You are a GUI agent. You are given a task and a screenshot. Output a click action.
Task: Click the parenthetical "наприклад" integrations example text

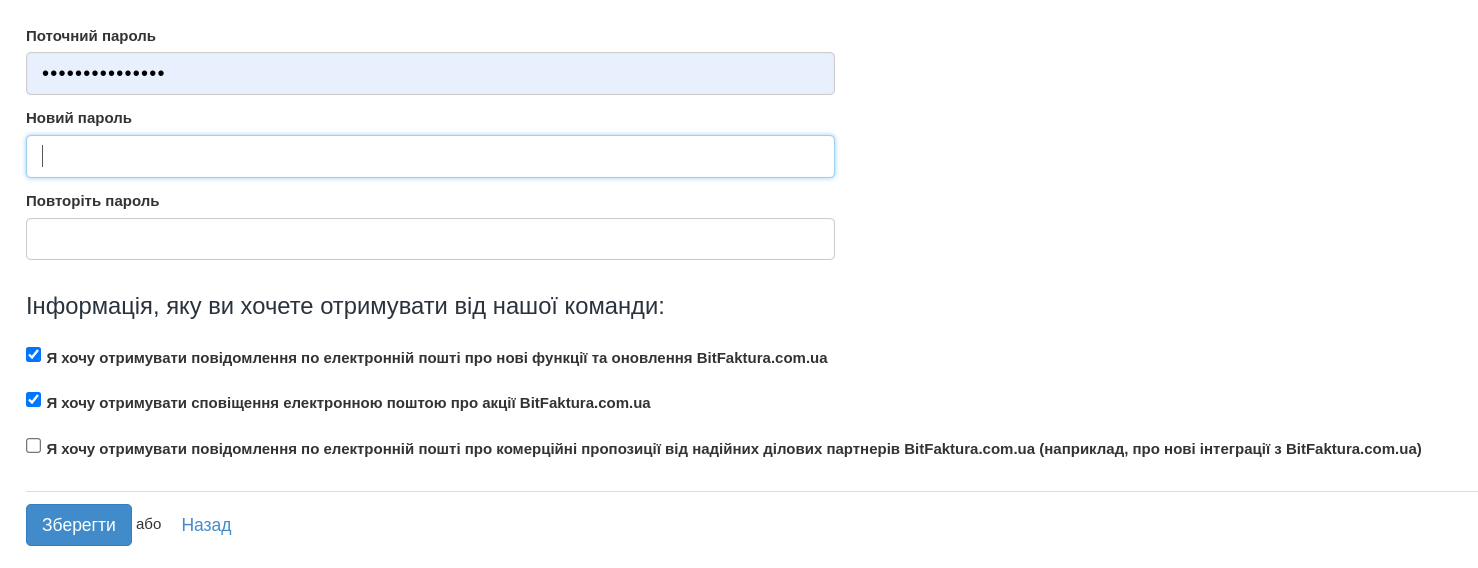pos(1230,449)
